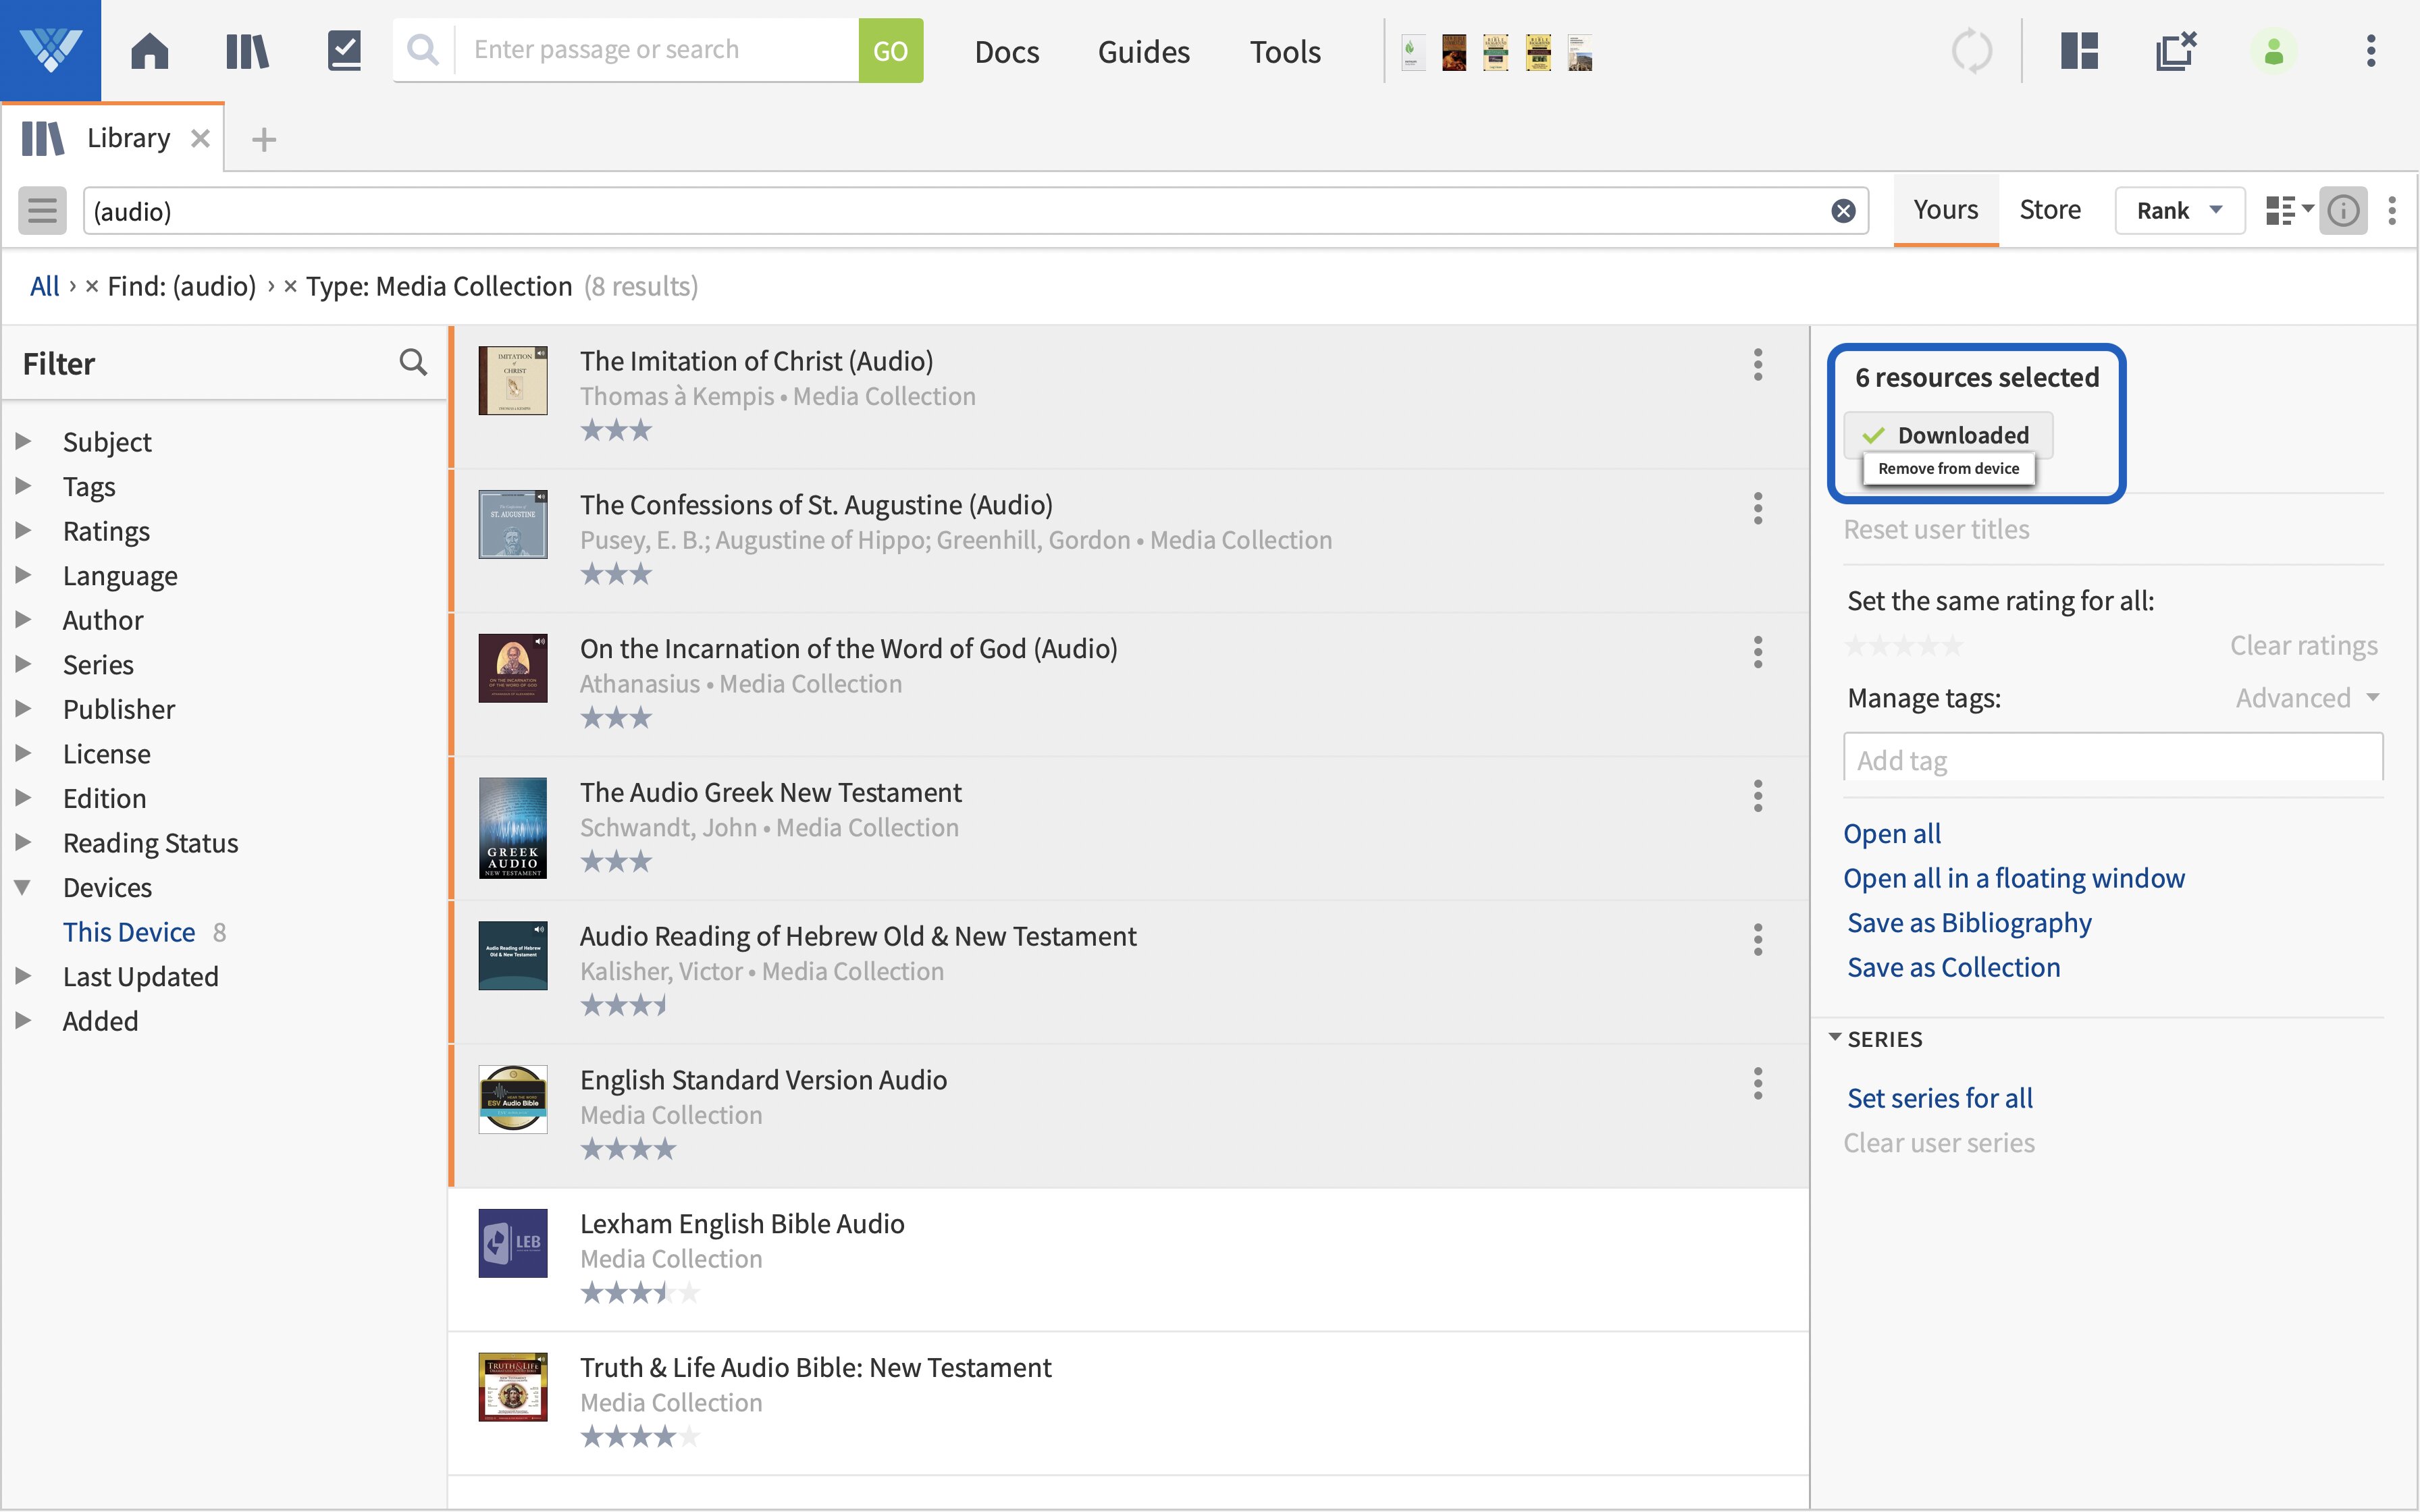Expand the Reading Status filter
This screenshot has width=2420, height=1512.
23,842
